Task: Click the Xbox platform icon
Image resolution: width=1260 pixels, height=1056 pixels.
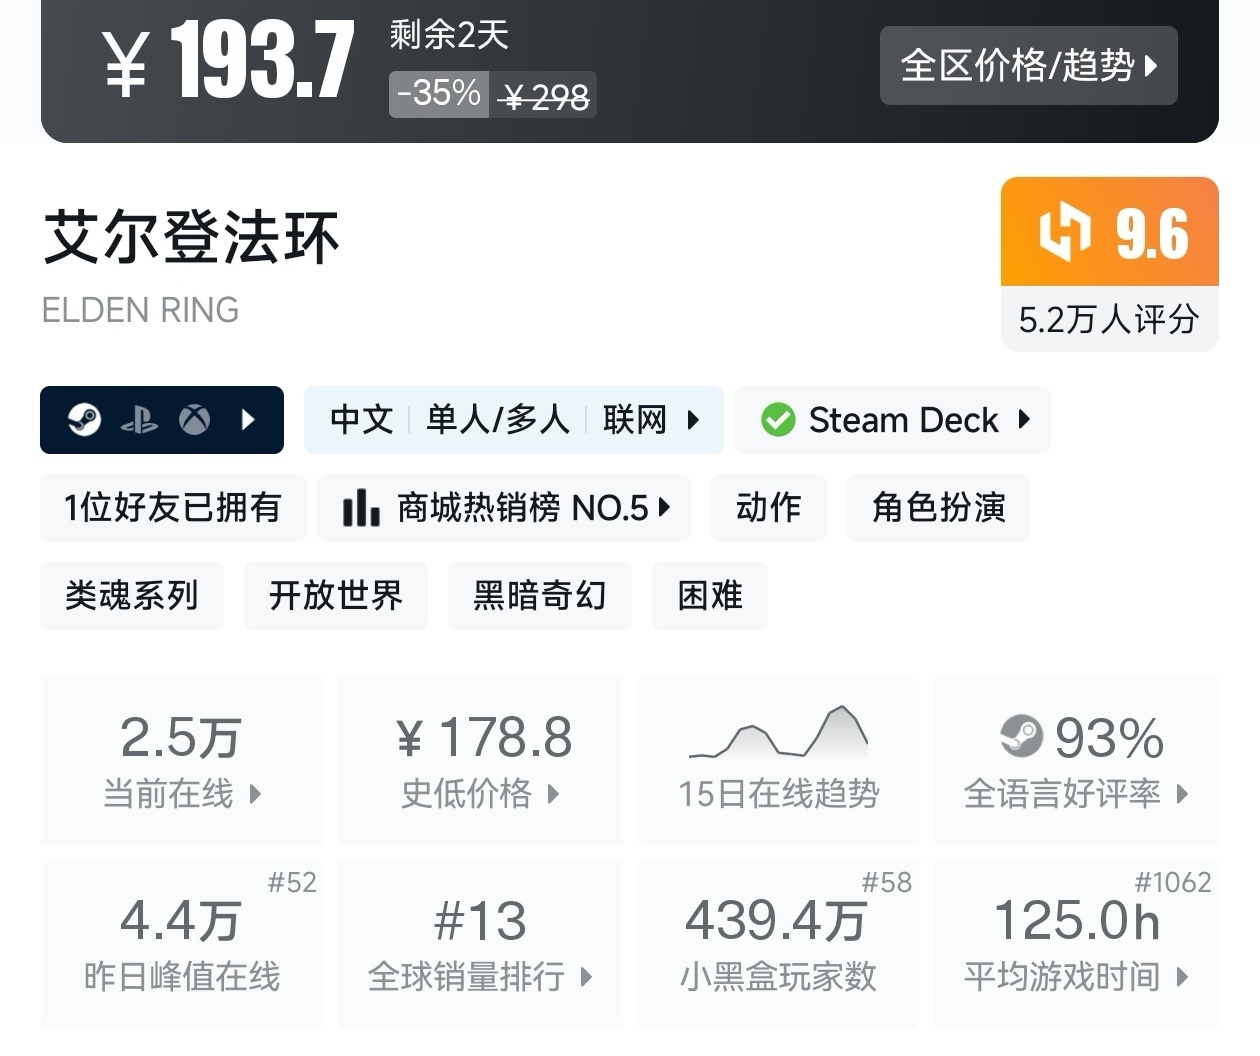Action: (194, 420)
